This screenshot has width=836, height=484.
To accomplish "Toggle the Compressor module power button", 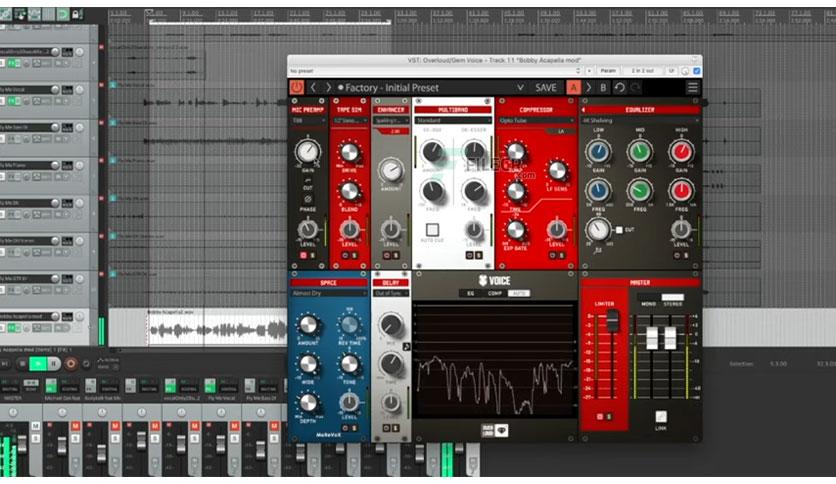I will tap(553, 255).
